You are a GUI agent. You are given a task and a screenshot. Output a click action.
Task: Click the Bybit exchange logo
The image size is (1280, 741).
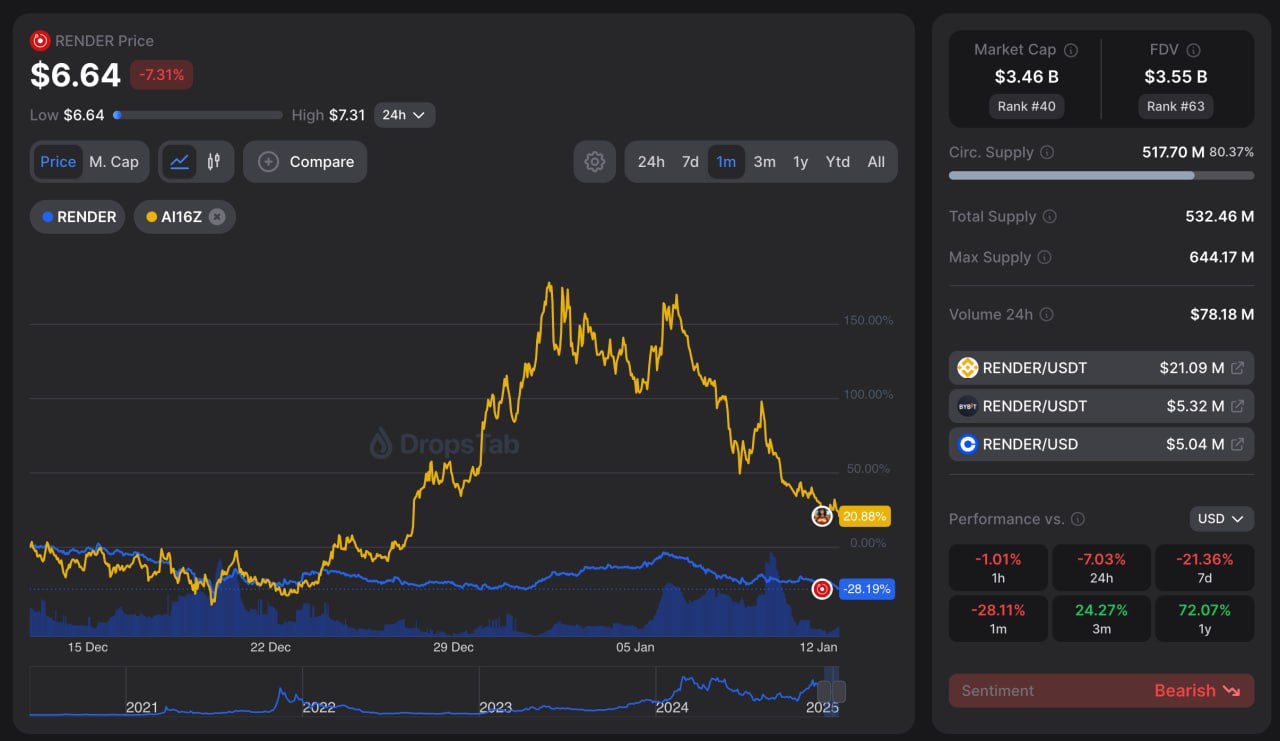click(967, 406)
